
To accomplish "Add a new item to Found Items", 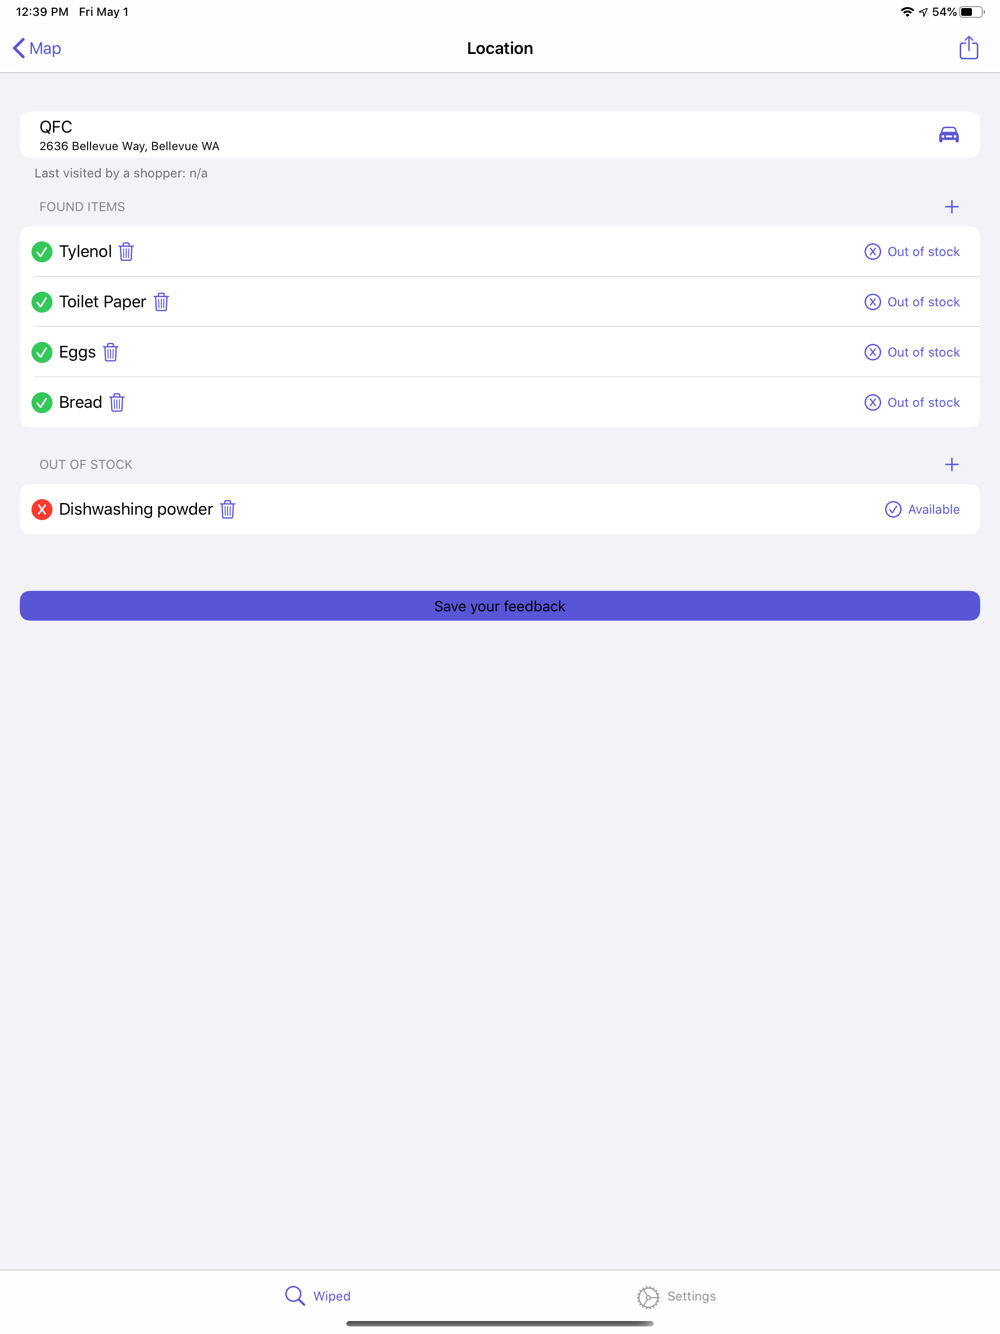I will (x=951, y=207).
